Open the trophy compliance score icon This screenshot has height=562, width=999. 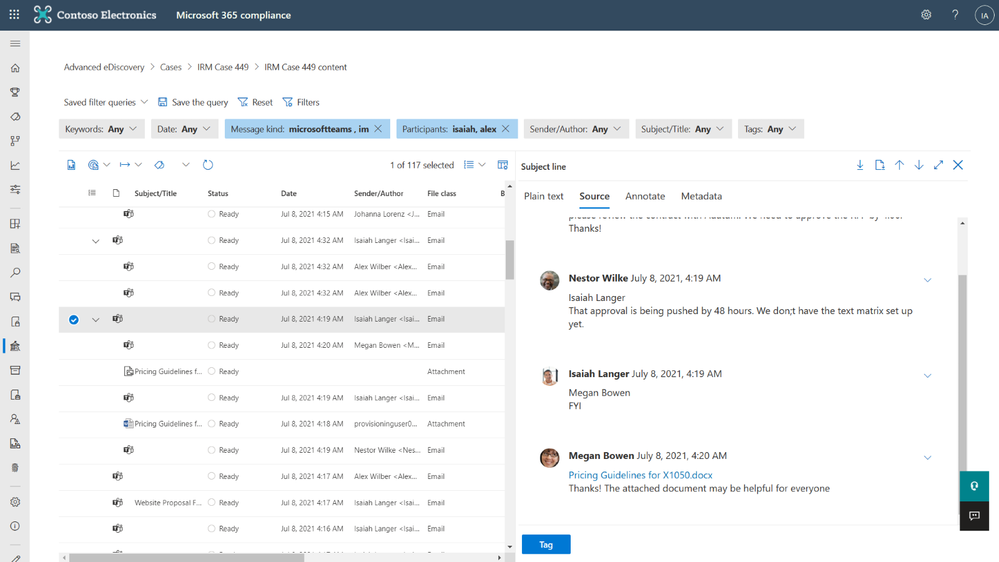pyautogui.click(x=15, y=92)
